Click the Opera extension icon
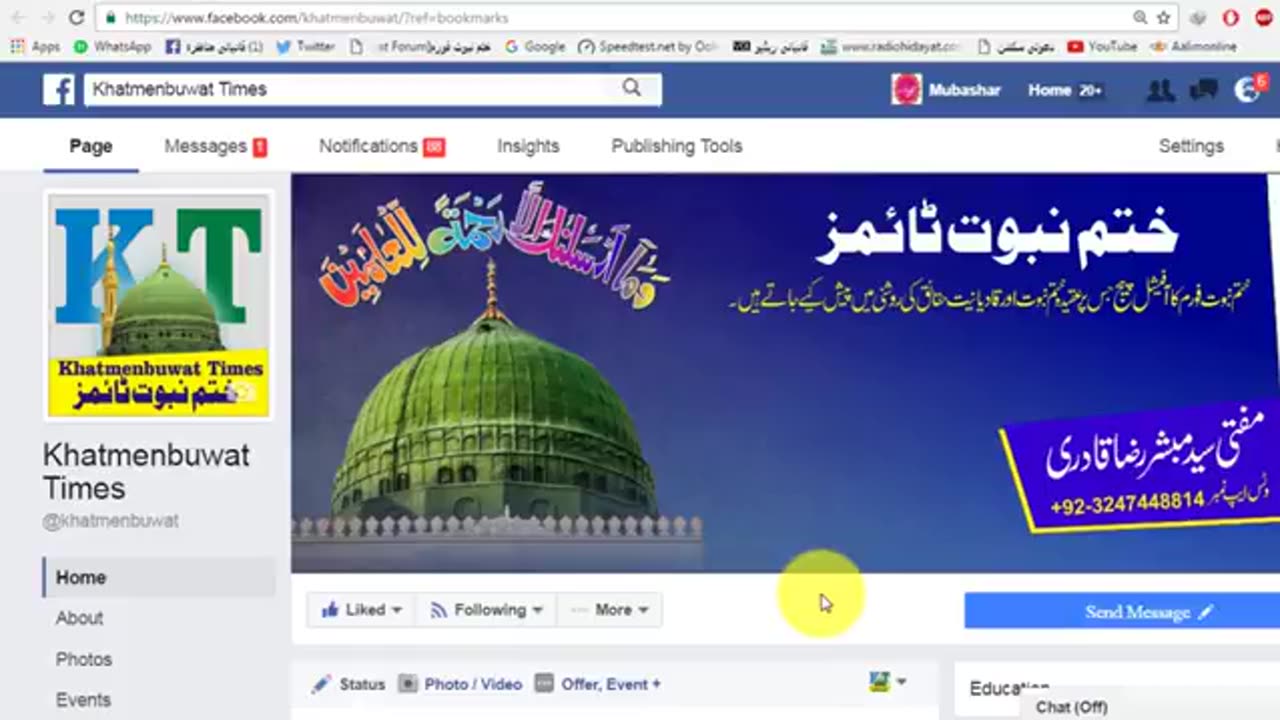The image size is (1280, 720). (1231, 17)
